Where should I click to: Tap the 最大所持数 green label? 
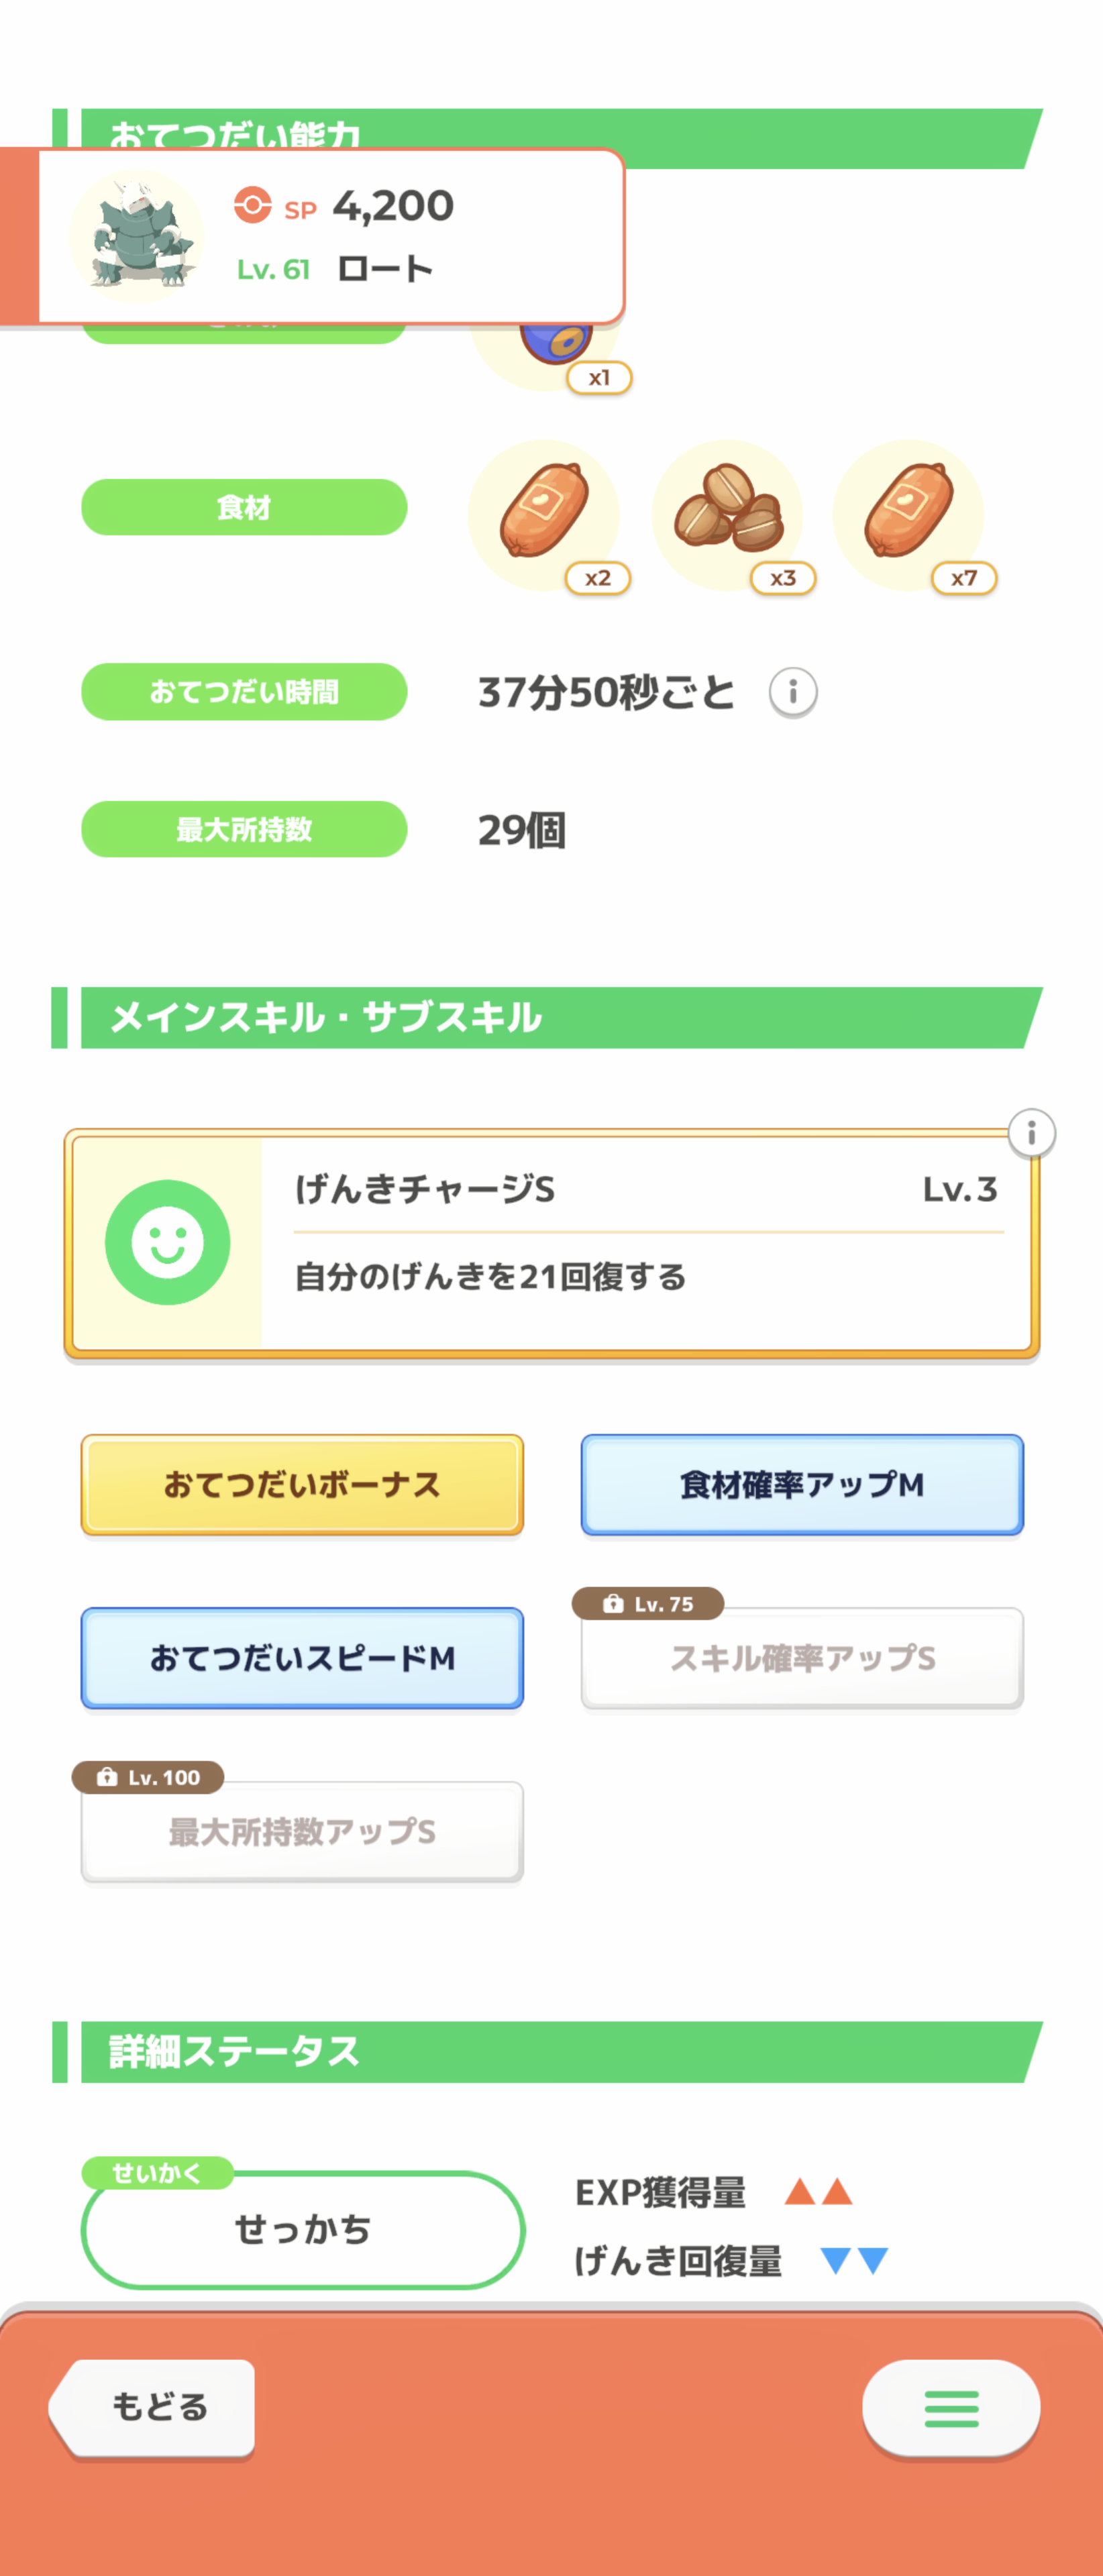click(244, 829)
